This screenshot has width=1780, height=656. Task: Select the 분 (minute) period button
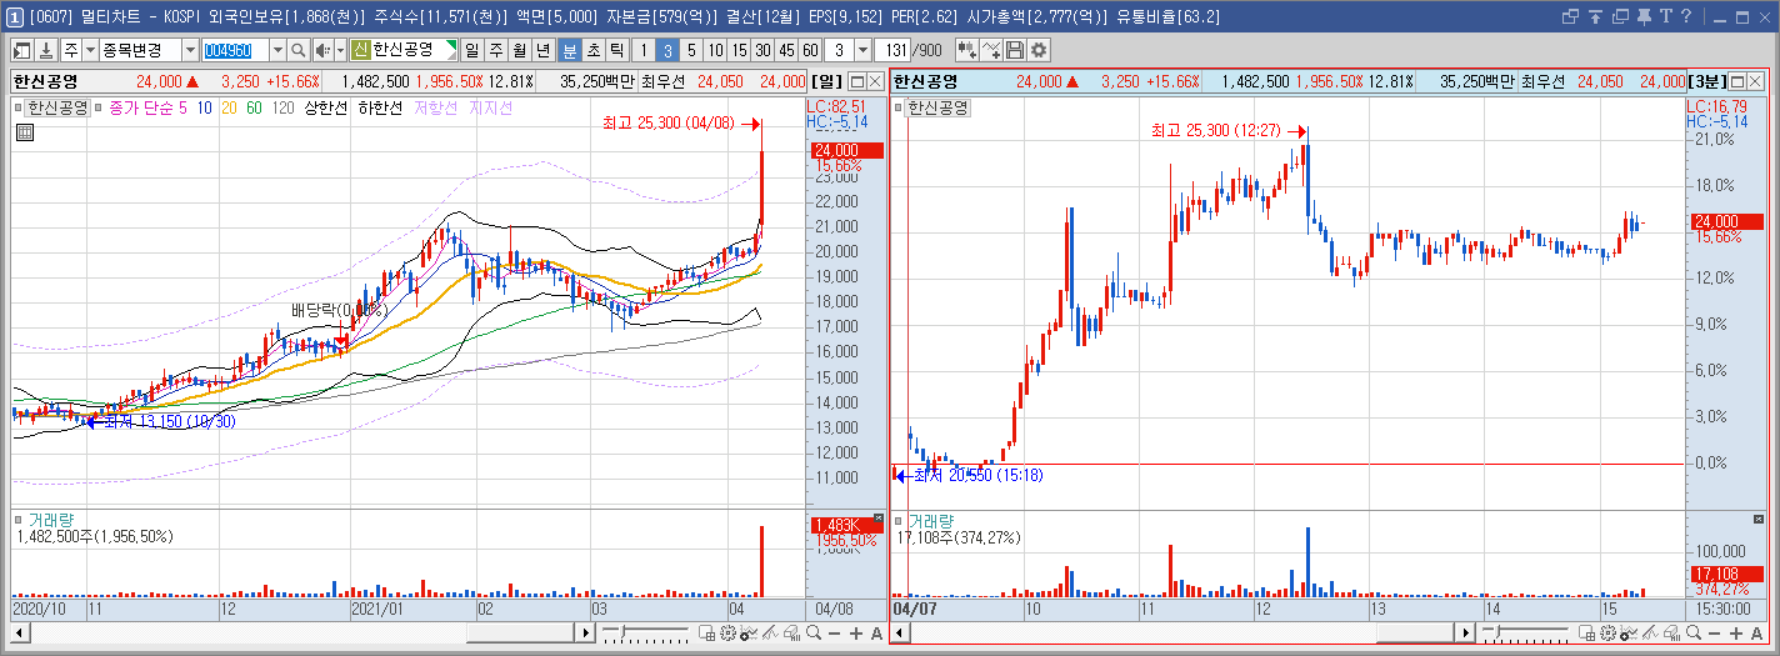[x=570, y=50]
